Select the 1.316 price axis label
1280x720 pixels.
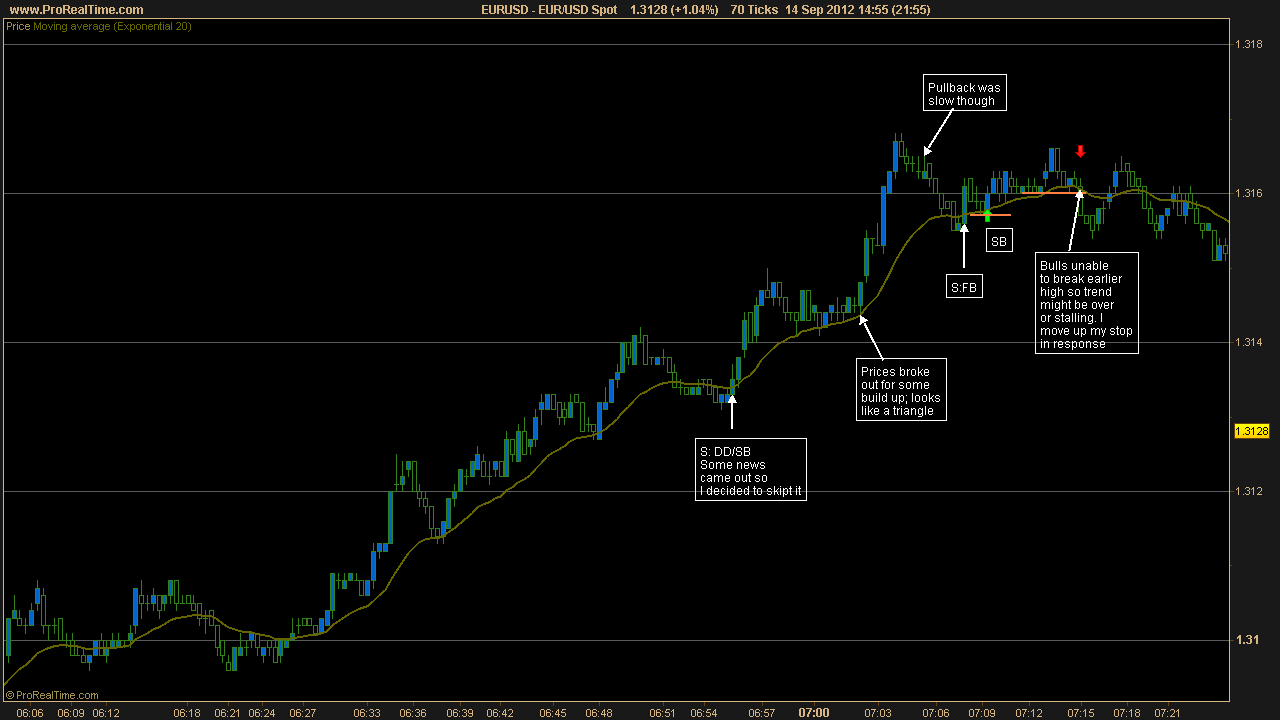coord(1250,193)
